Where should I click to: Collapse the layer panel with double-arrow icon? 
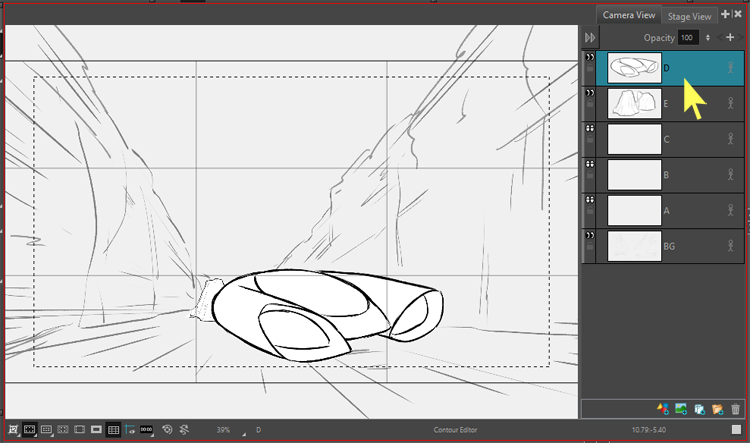coord(590,37)
